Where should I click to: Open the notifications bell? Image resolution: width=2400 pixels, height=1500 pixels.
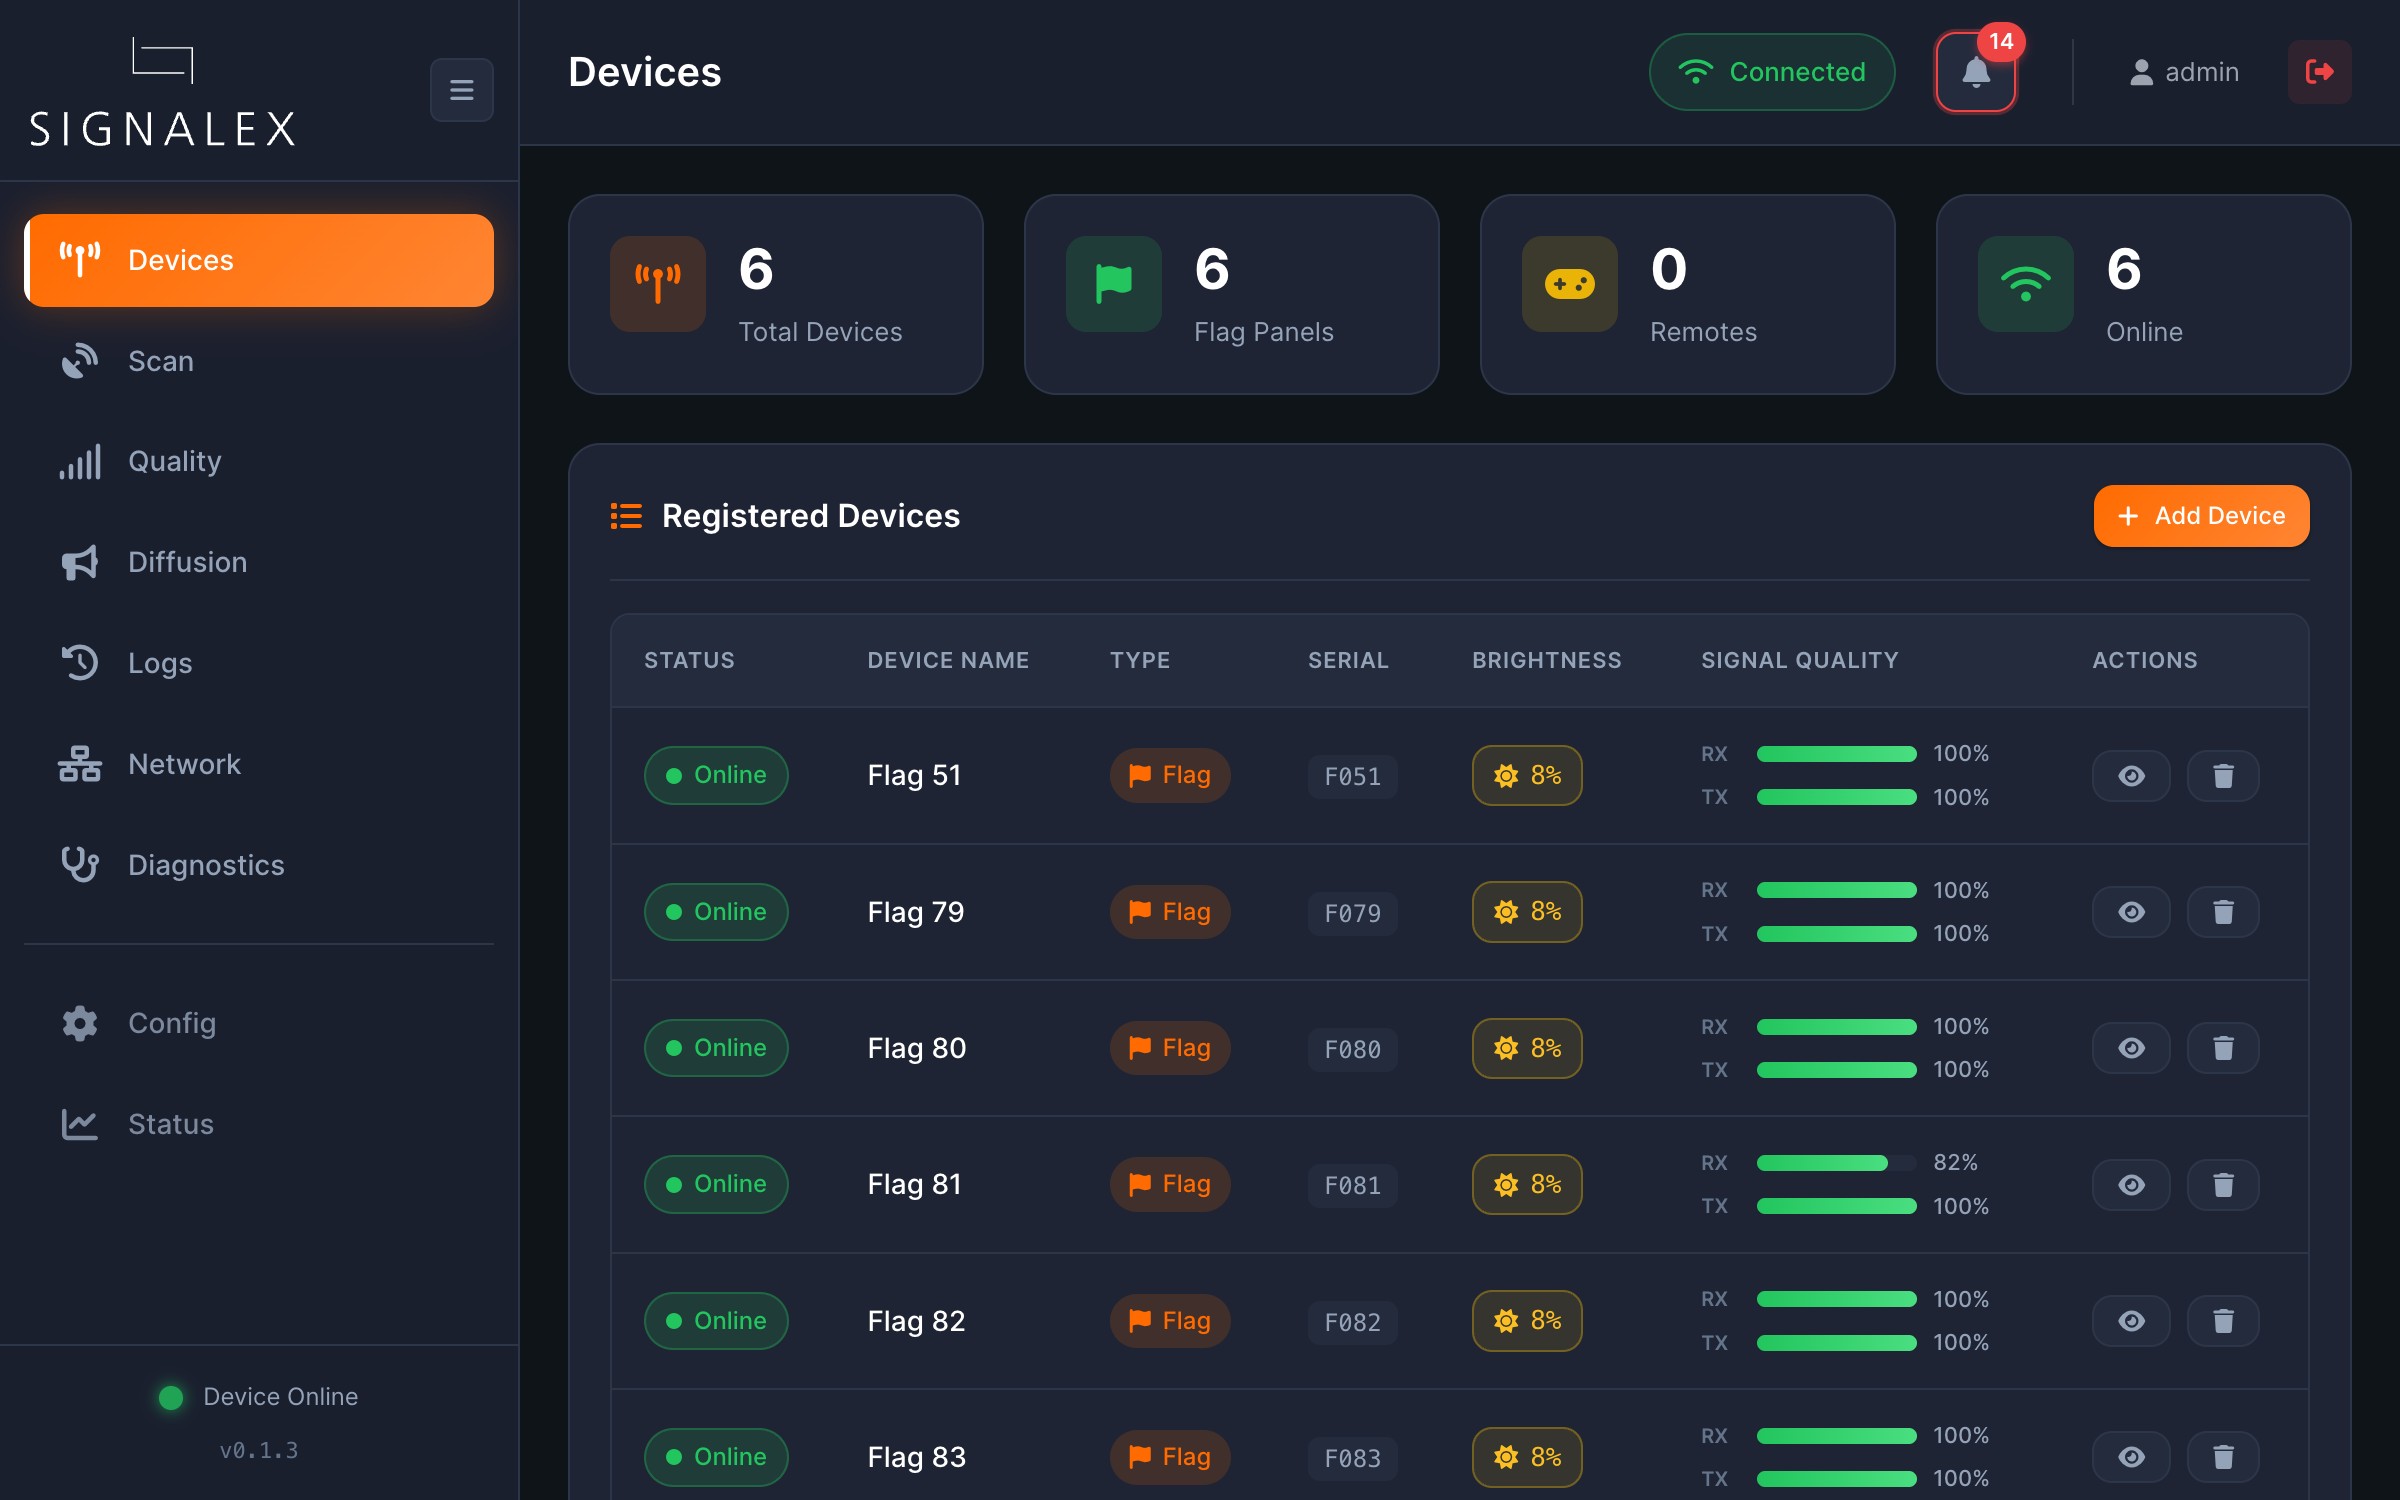click(x=1975, y=73)
